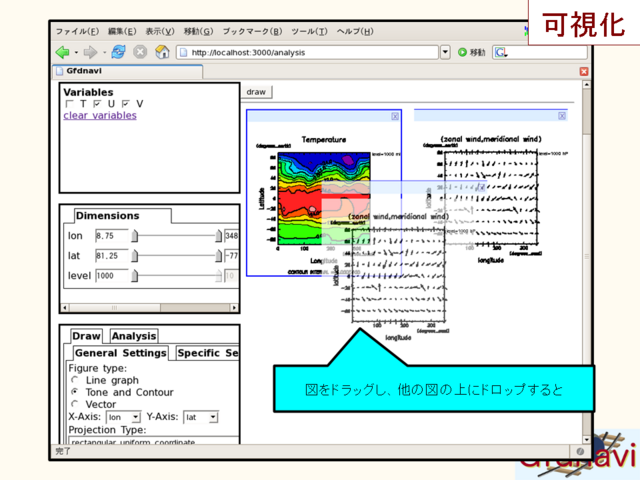The width and height of the screenshot is (640, 480).
Task: Open the ヘルプ(H) menu
Action: 355,31
